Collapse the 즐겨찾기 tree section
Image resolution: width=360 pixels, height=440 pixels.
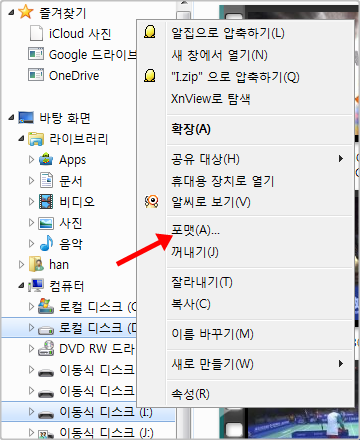tap(12, 13)
